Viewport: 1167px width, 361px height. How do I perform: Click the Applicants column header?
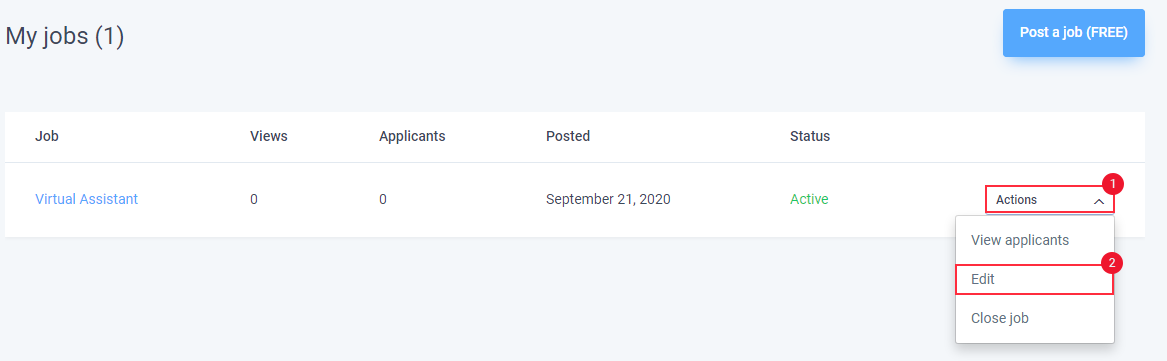pyautogui.click(x=412, y=136)
